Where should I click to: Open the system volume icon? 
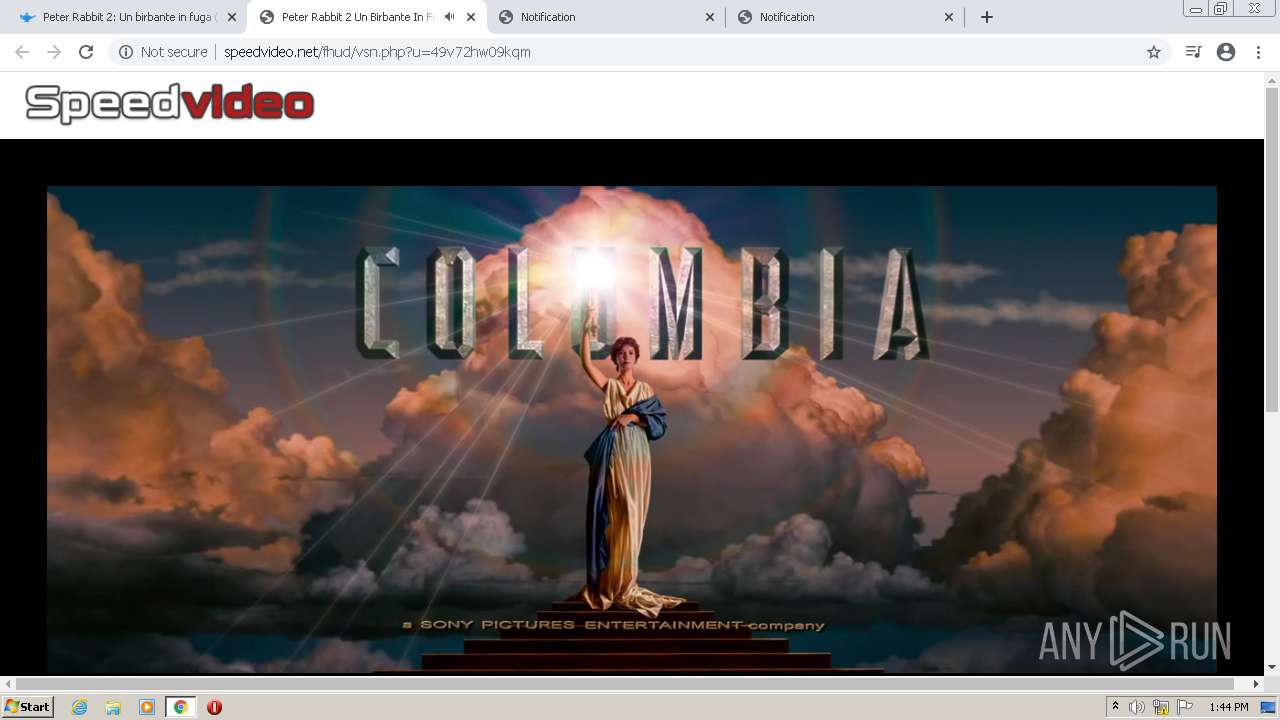point(1137,707)
